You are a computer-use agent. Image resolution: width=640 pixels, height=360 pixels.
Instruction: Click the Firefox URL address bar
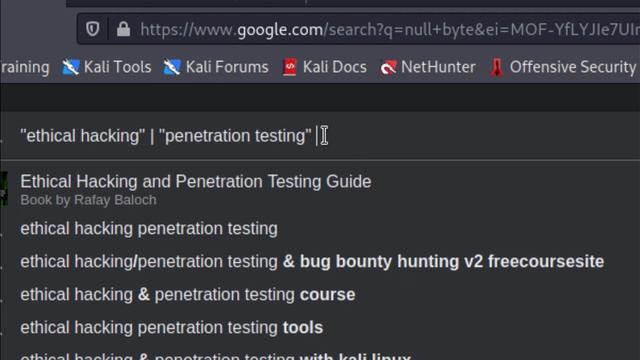pos(359,29)
